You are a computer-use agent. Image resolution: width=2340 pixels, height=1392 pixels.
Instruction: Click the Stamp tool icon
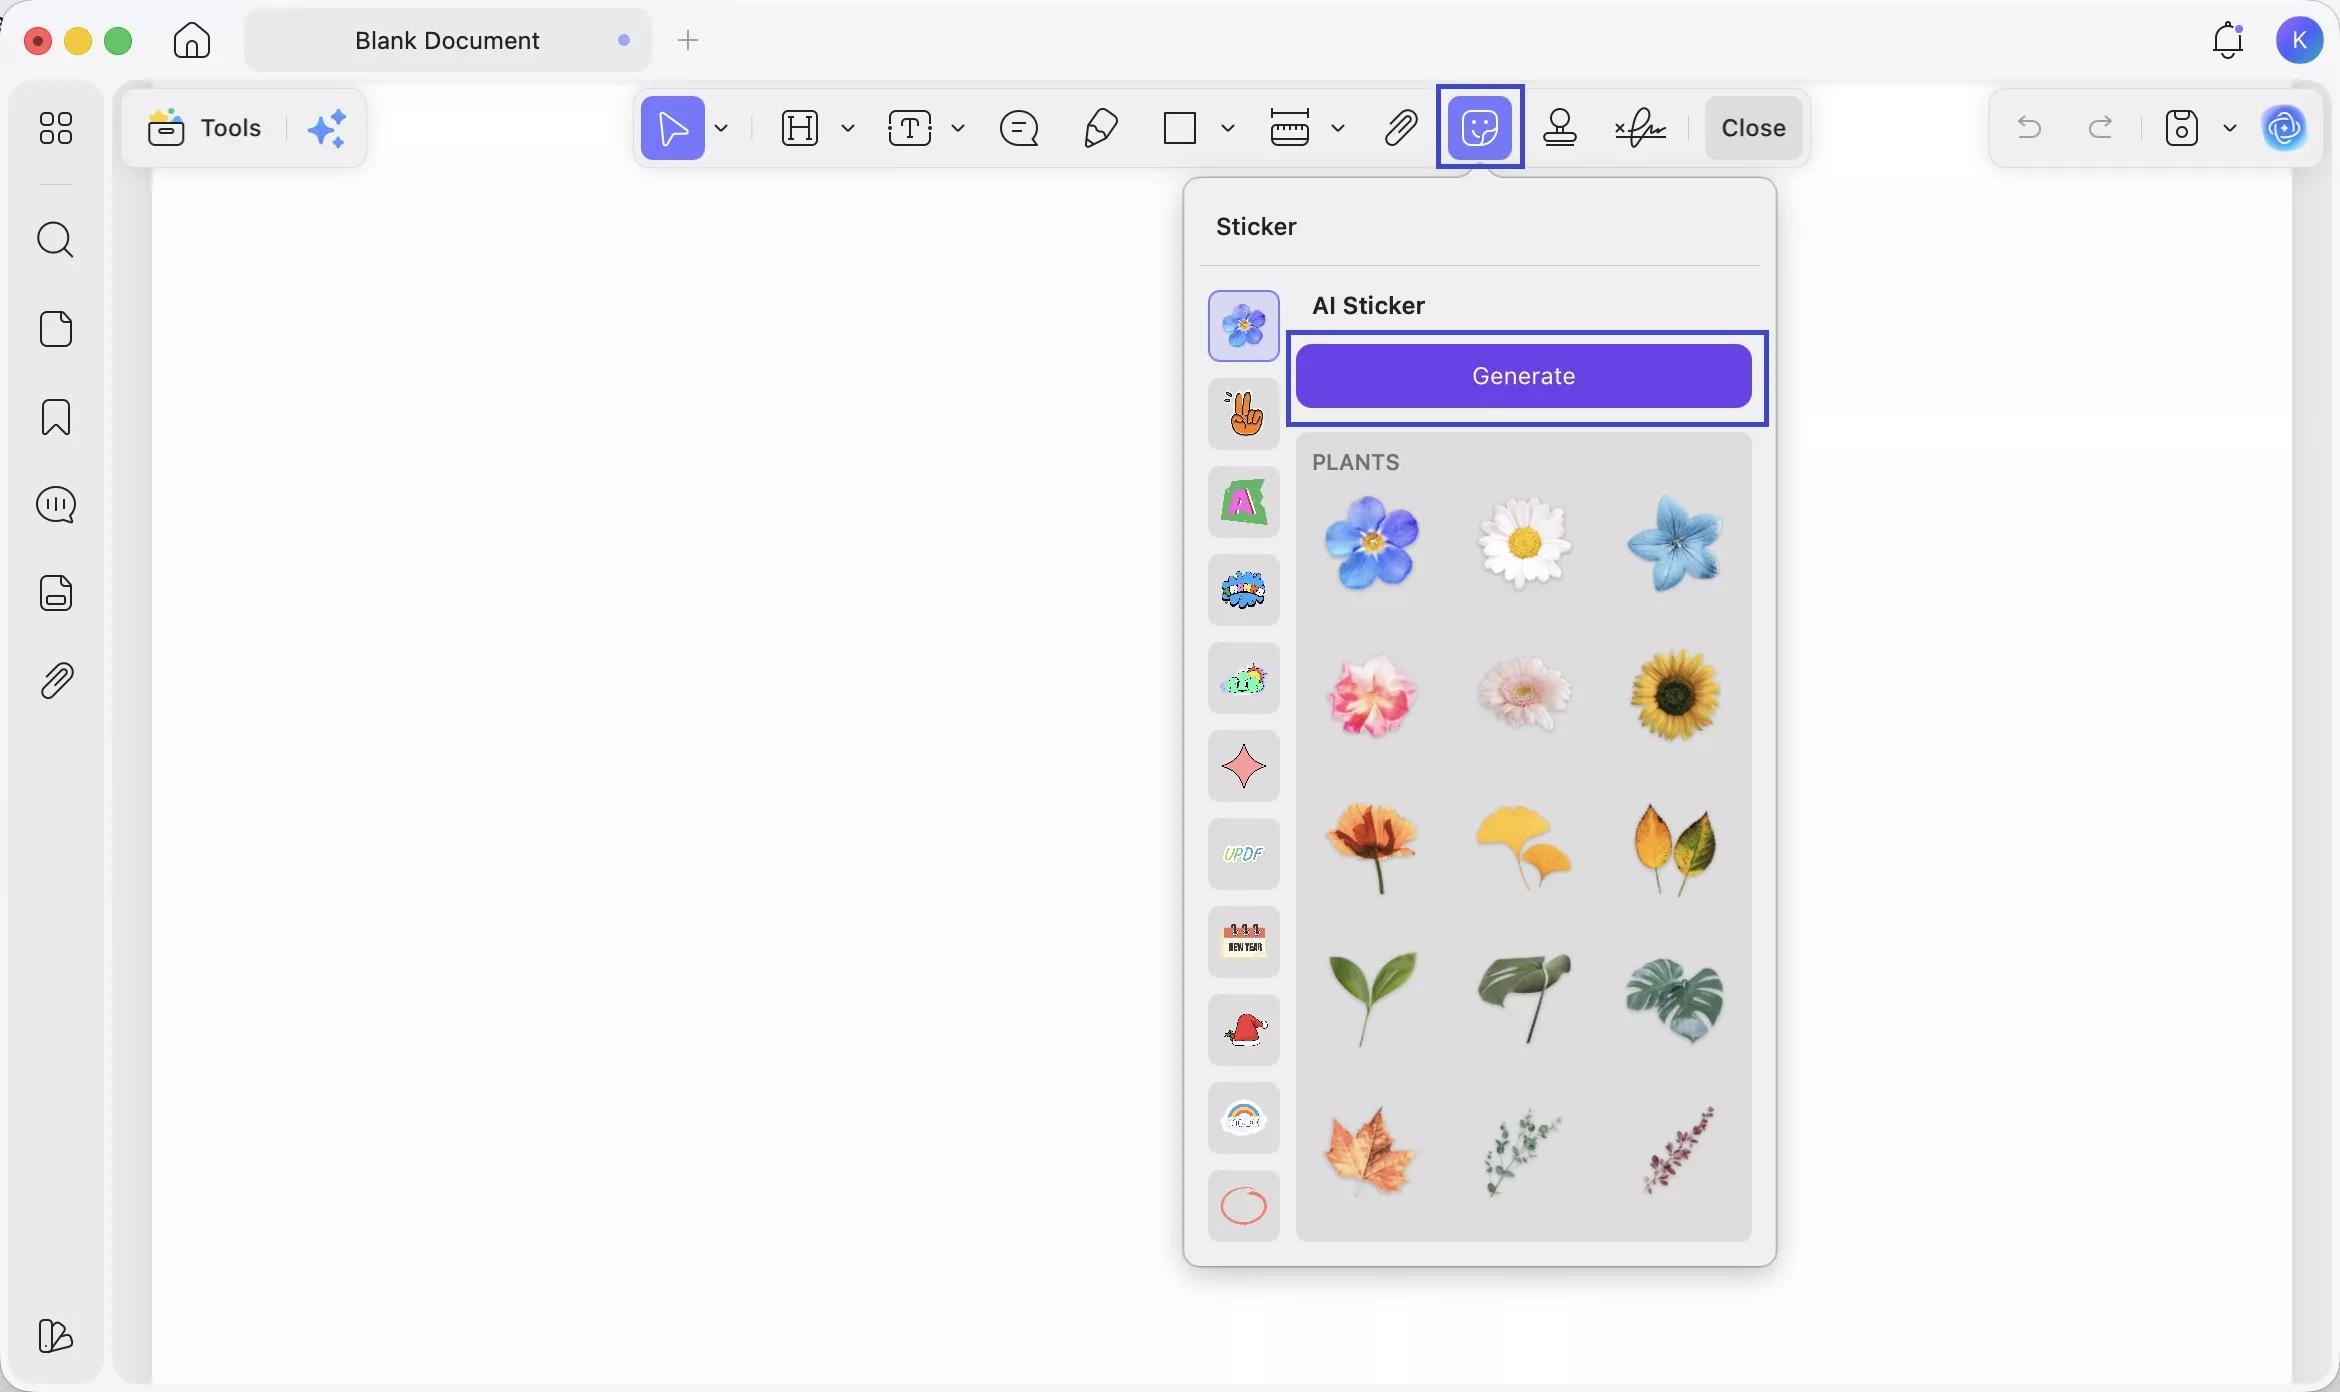[x=1560, y=128]
